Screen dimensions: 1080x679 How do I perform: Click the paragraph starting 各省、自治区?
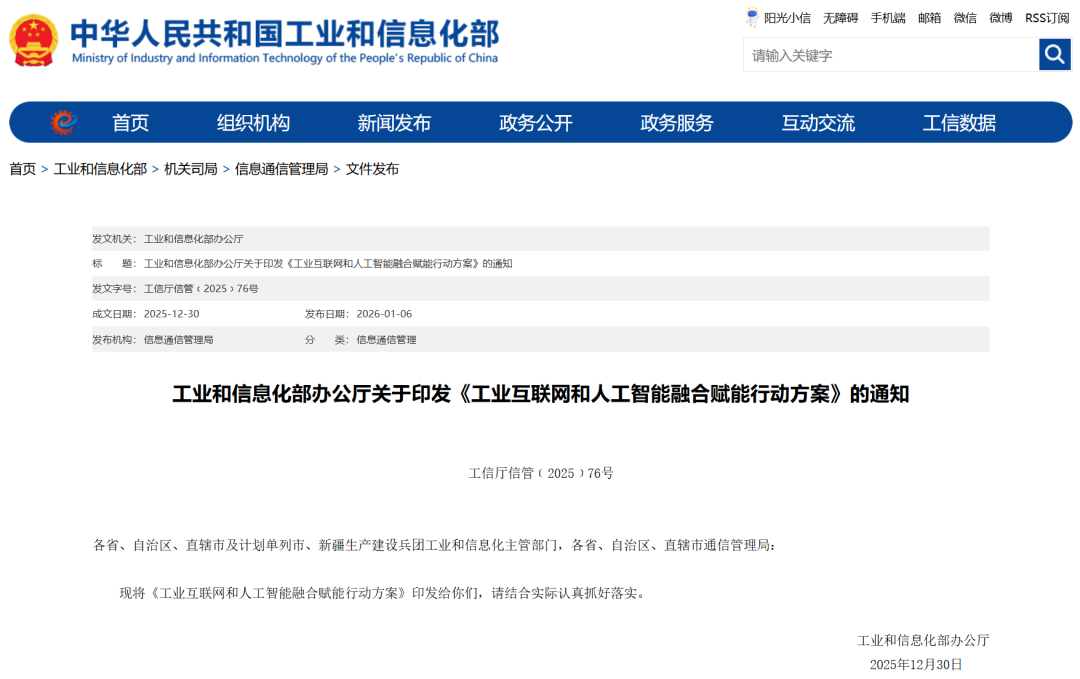[435, 545]
